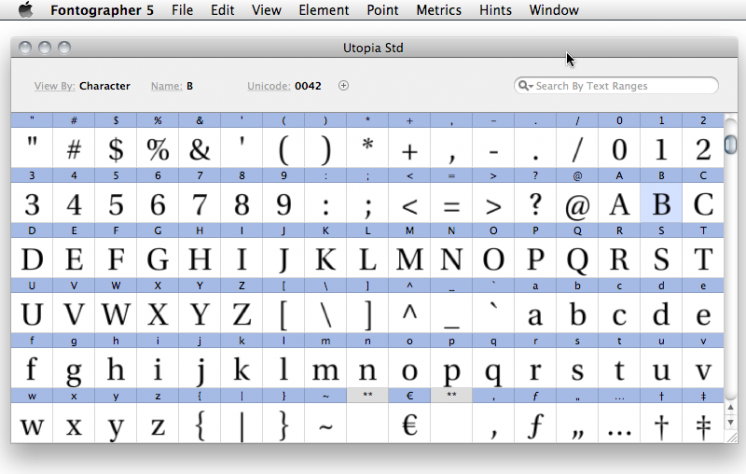Select the asterisk glyph cell
The image size is (746, 474).
[x=368, y=148]
